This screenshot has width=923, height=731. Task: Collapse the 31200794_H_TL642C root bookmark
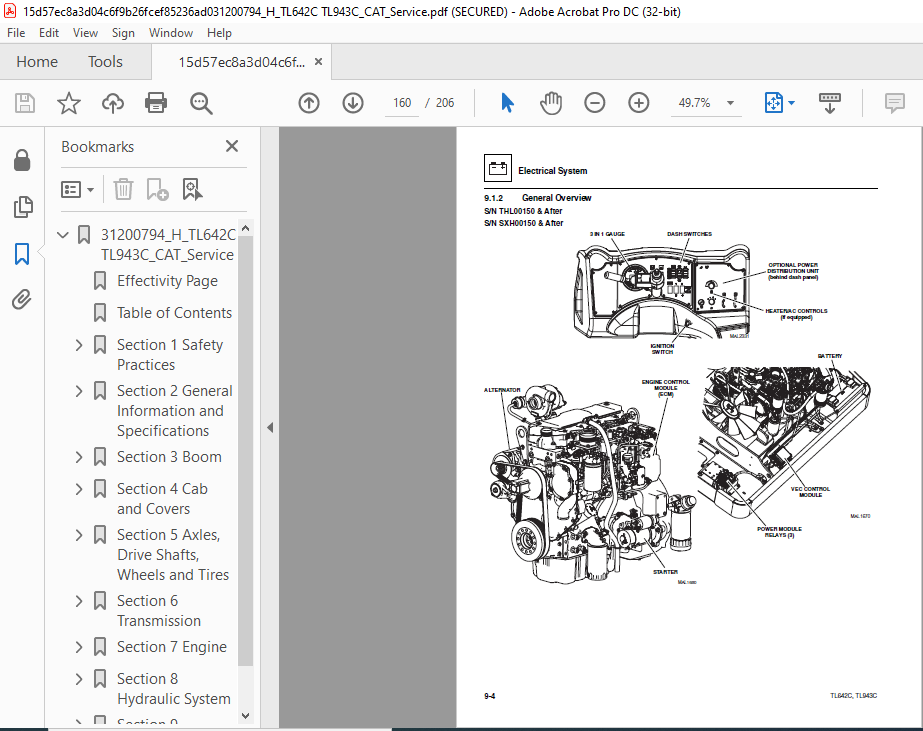click(x=63, y=235)
